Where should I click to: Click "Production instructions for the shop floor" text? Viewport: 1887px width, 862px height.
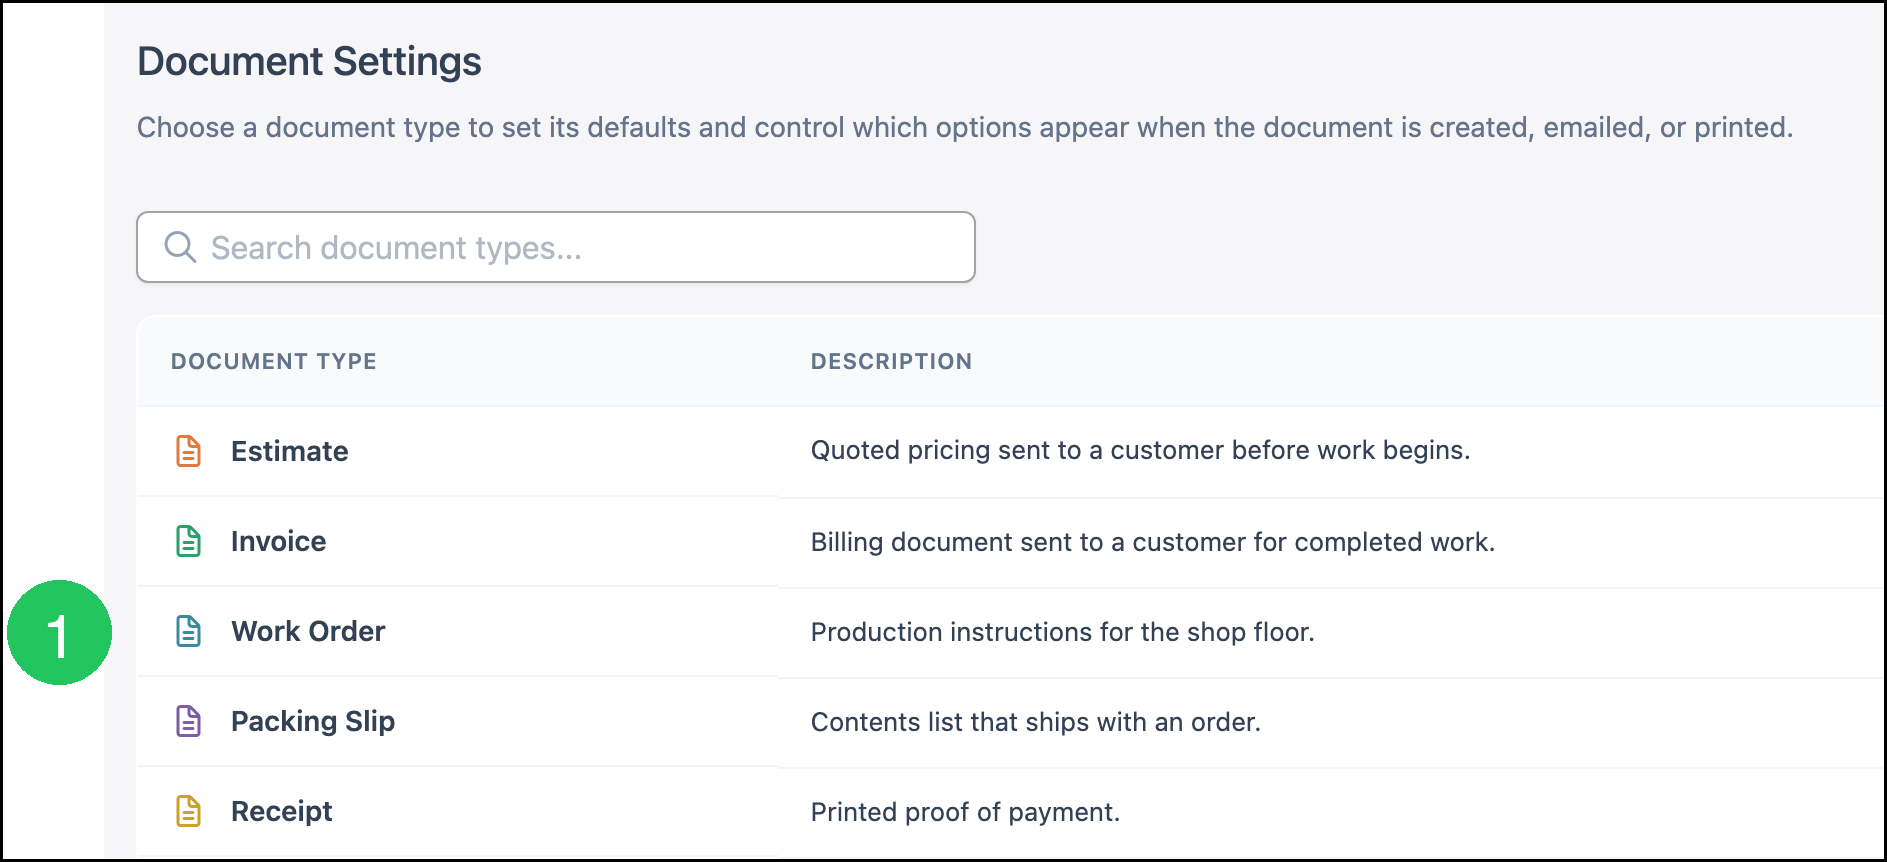(1062, 632)
